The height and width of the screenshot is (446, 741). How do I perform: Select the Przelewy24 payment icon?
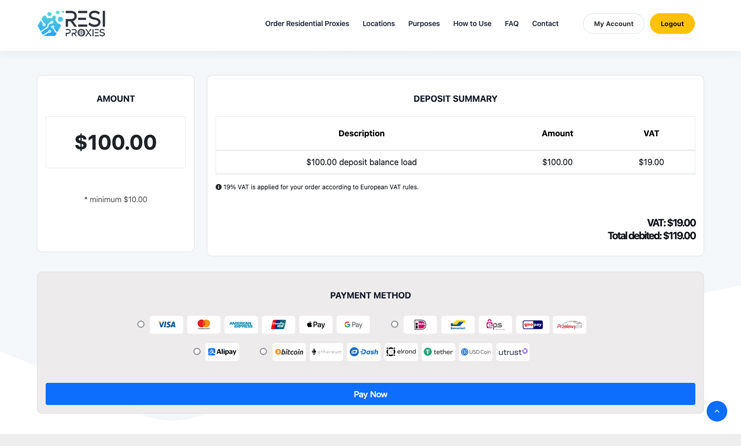click(569, 325)
